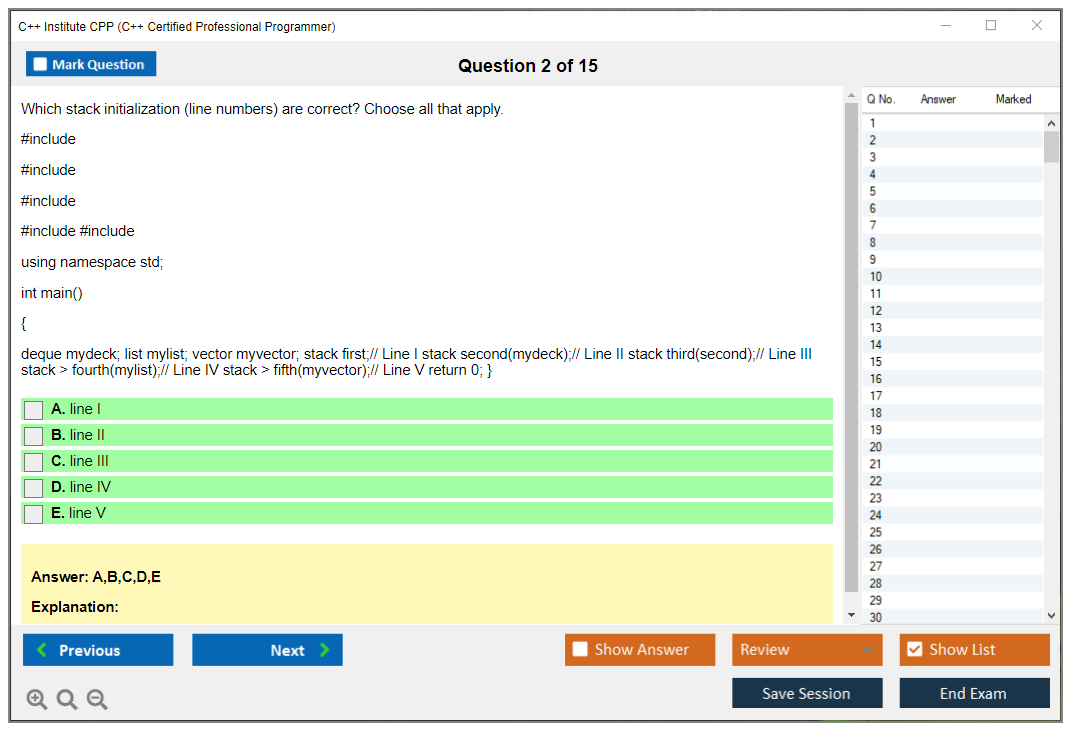Maximize the exam window
The height and width of the screenshot is (735, 1075).
991,26
